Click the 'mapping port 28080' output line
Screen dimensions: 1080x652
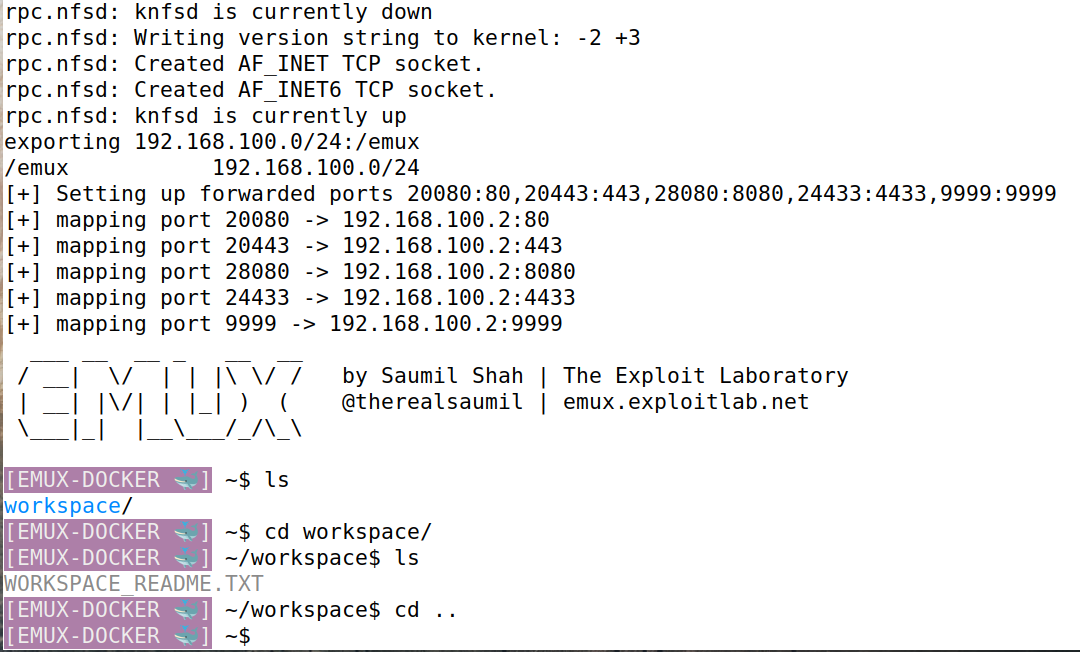290,271
